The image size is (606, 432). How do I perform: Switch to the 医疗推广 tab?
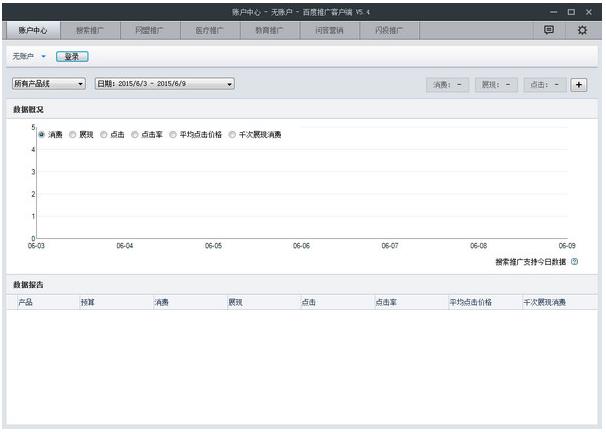point(210,30)
